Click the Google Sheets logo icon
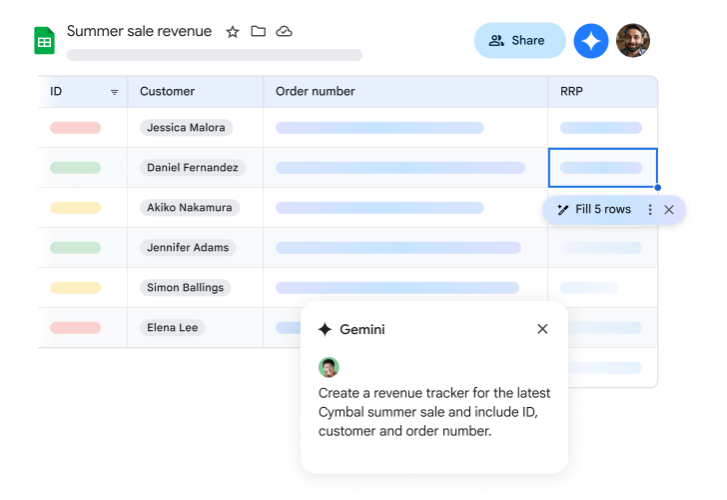 pyautogui.click(x=44, y=41)
